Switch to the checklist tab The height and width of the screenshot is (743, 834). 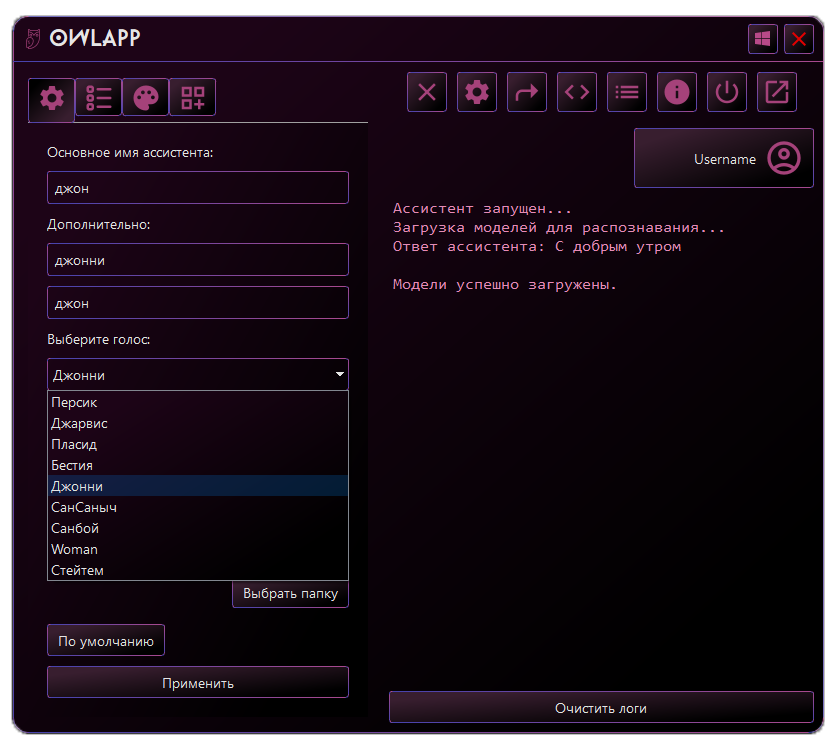tap(99, 97)
